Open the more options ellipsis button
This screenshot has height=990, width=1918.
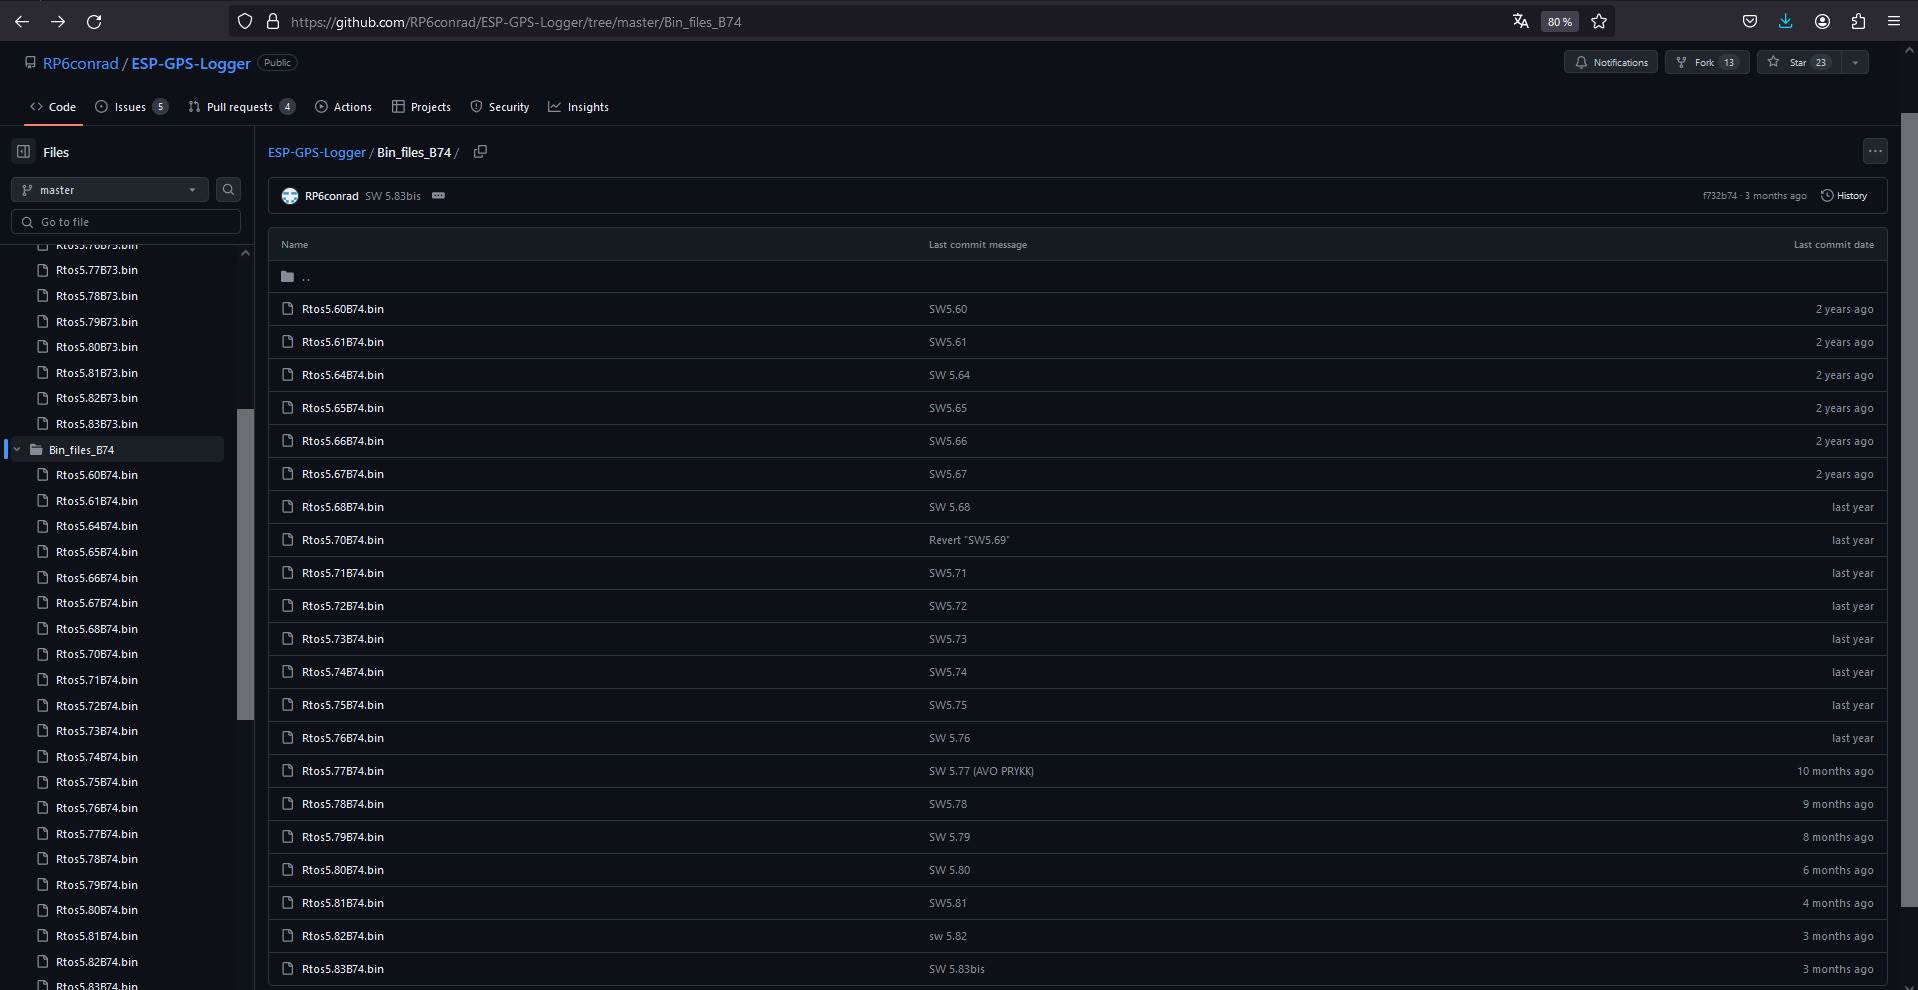tap(1874, 151)
